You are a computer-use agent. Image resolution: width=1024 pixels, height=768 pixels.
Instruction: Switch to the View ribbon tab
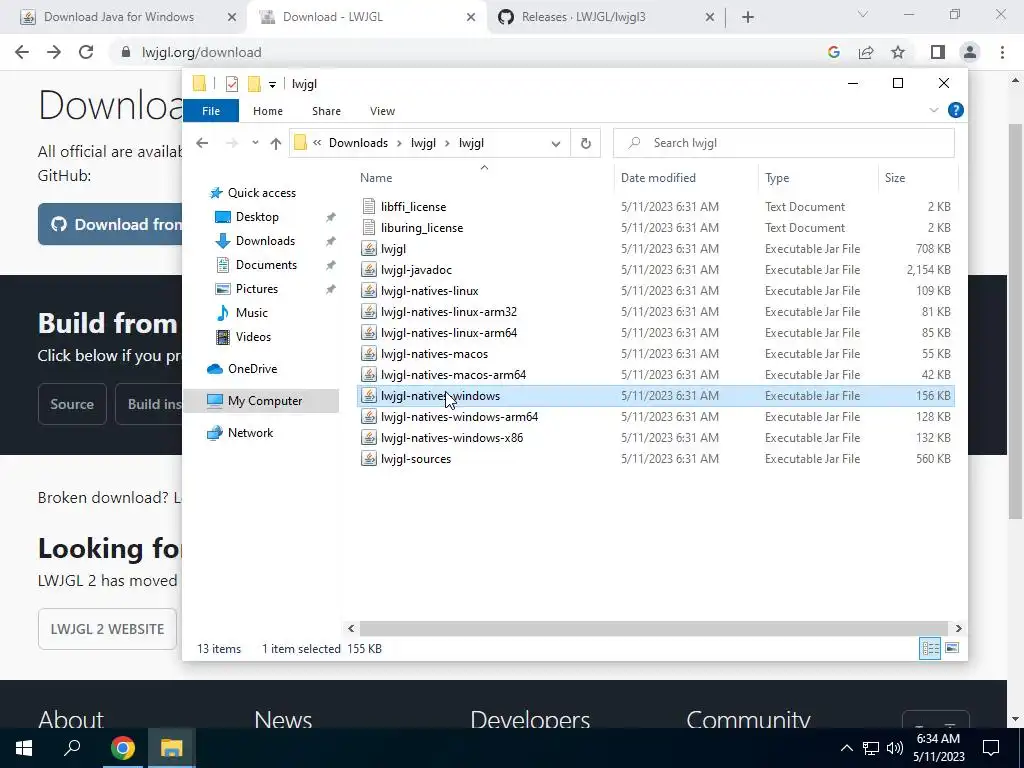click(383, 111)
